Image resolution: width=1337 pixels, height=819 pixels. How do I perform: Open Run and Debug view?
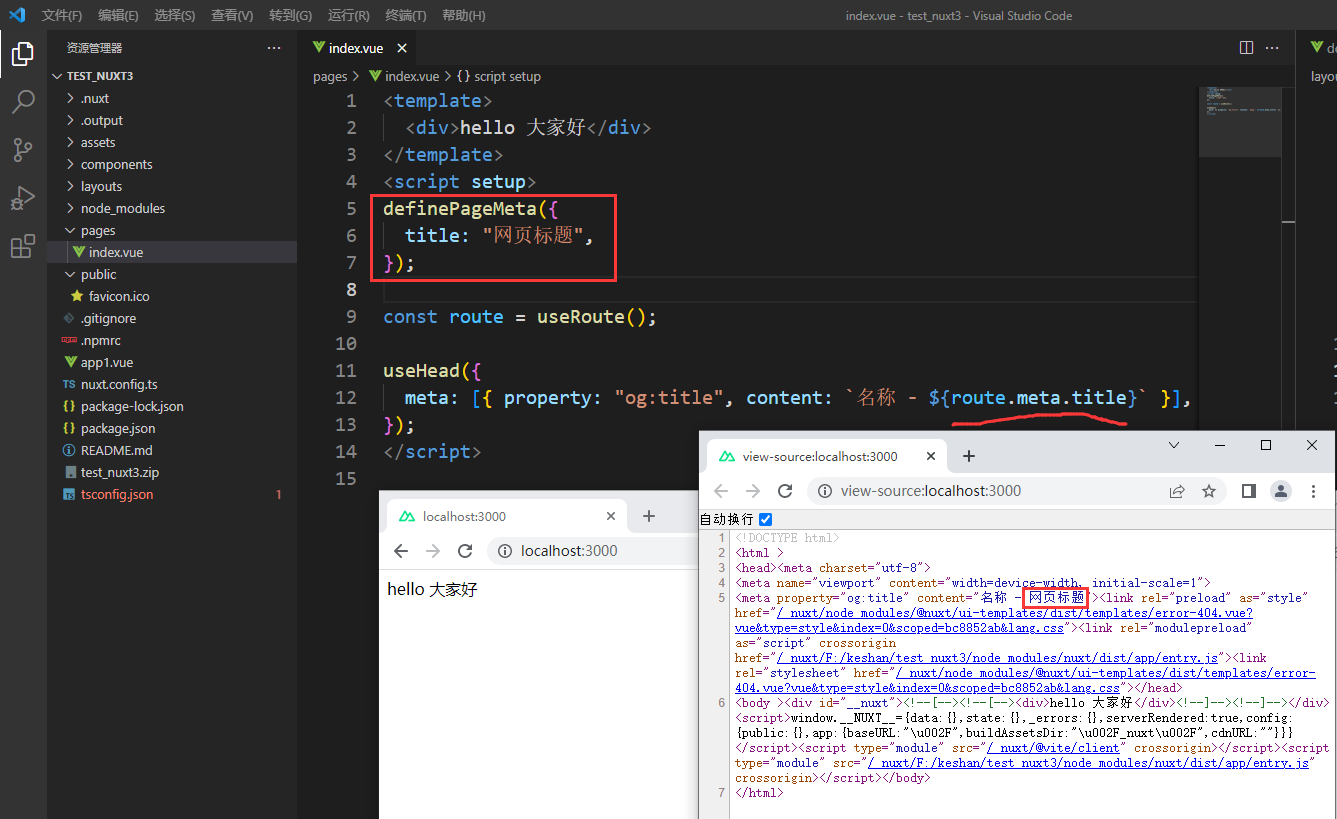[23, 198]
